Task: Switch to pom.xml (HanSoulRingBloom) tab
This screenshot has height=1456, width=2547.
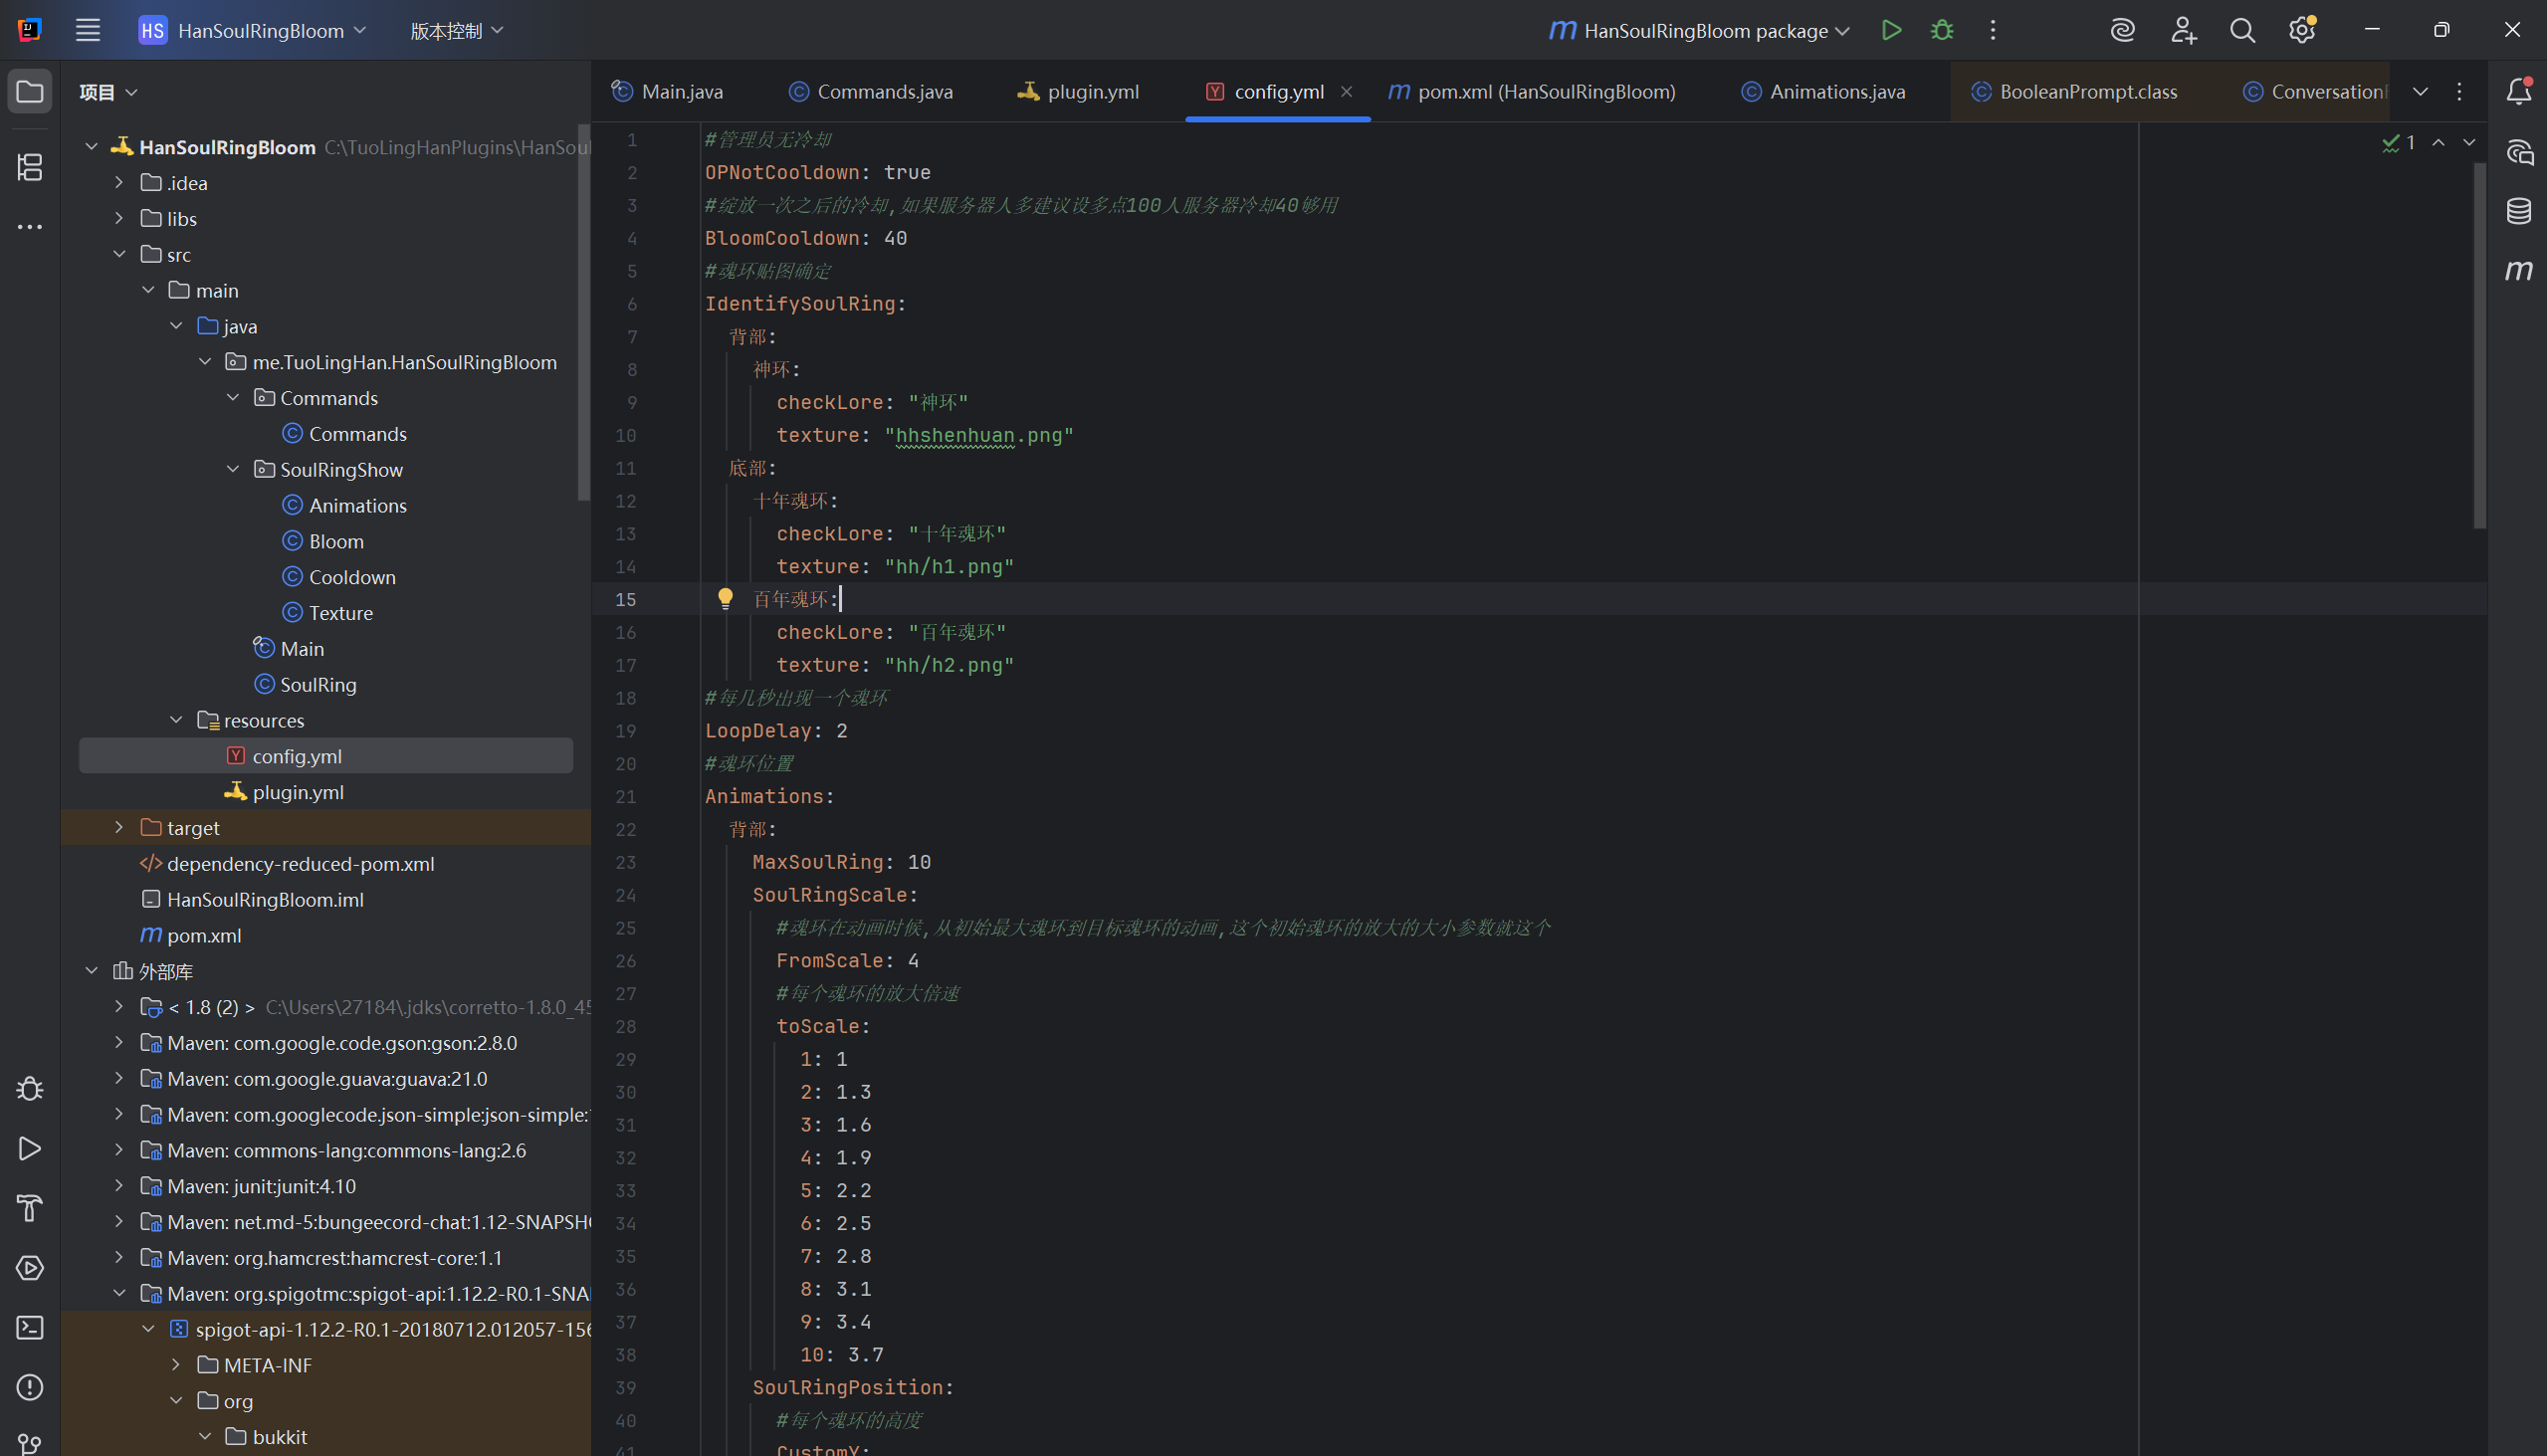Action: [1533, 92]
